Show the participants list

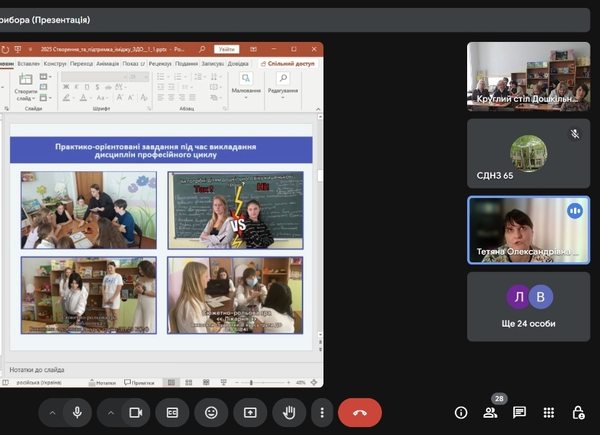click(x=489, y=412)
